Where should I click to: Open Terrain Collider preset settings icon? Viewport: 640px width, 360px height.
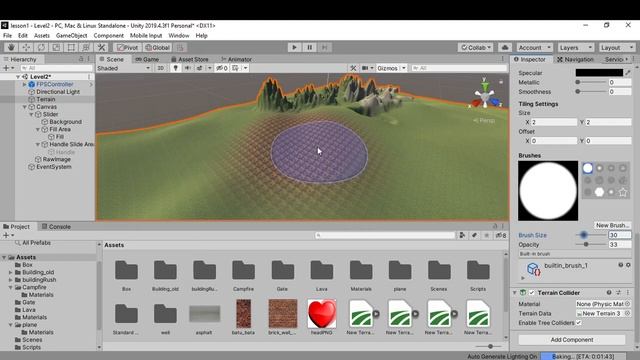coord(619,292)
